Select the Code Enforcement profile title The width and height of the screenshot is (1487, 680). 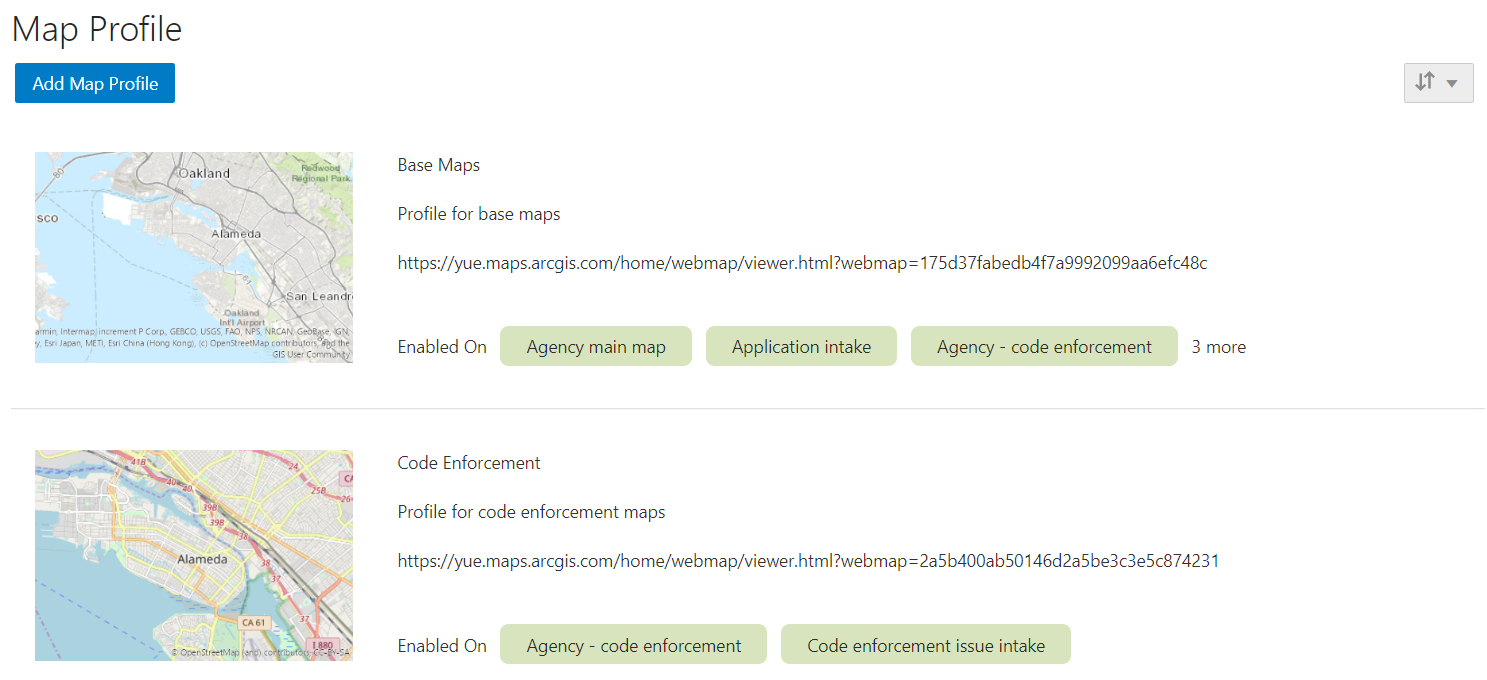pyautogui.click(x=468, y=462)
